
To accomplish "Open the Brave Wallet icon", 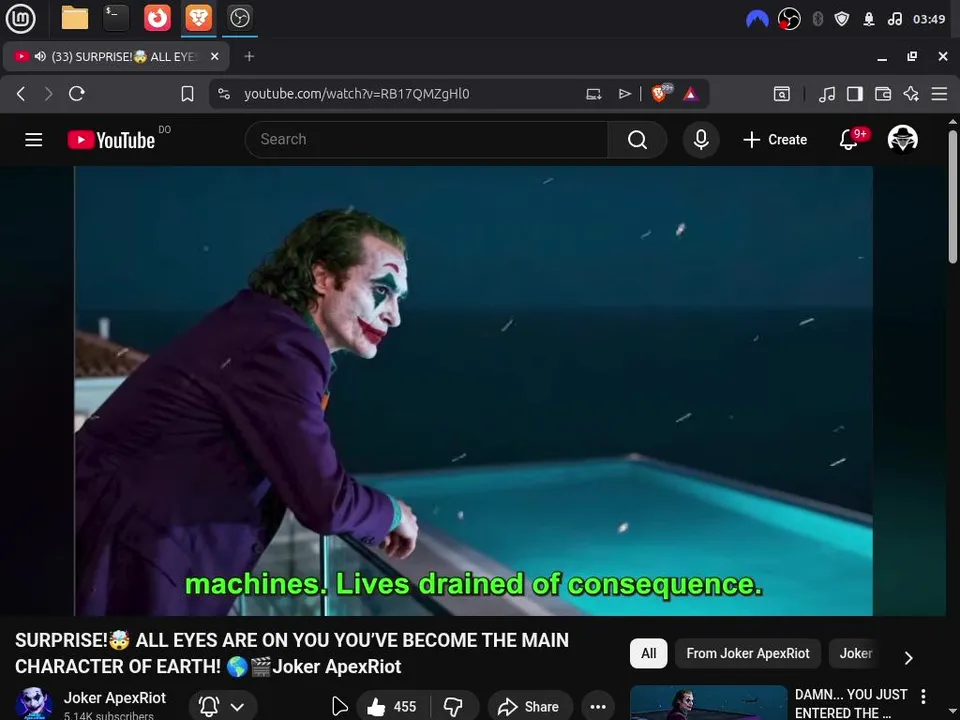I will click(x=883, y=94).
